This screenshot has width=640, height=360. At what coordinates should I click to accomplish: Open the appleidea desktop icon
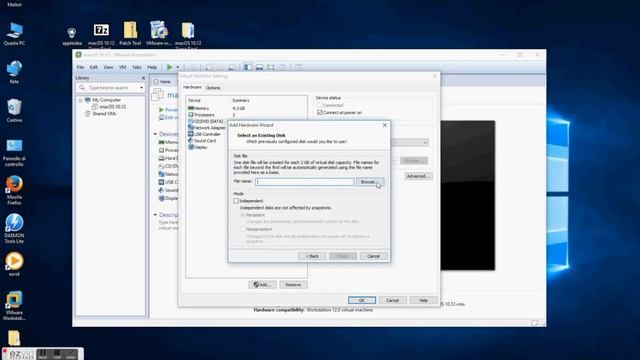click(72, 36)
